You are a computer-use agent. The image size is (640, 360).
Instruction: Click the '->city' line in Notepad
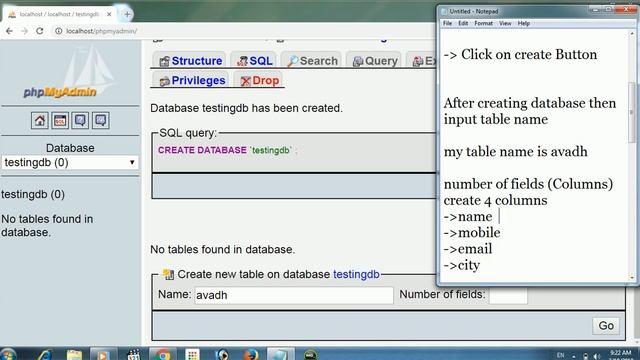click(x=462, y=265)
